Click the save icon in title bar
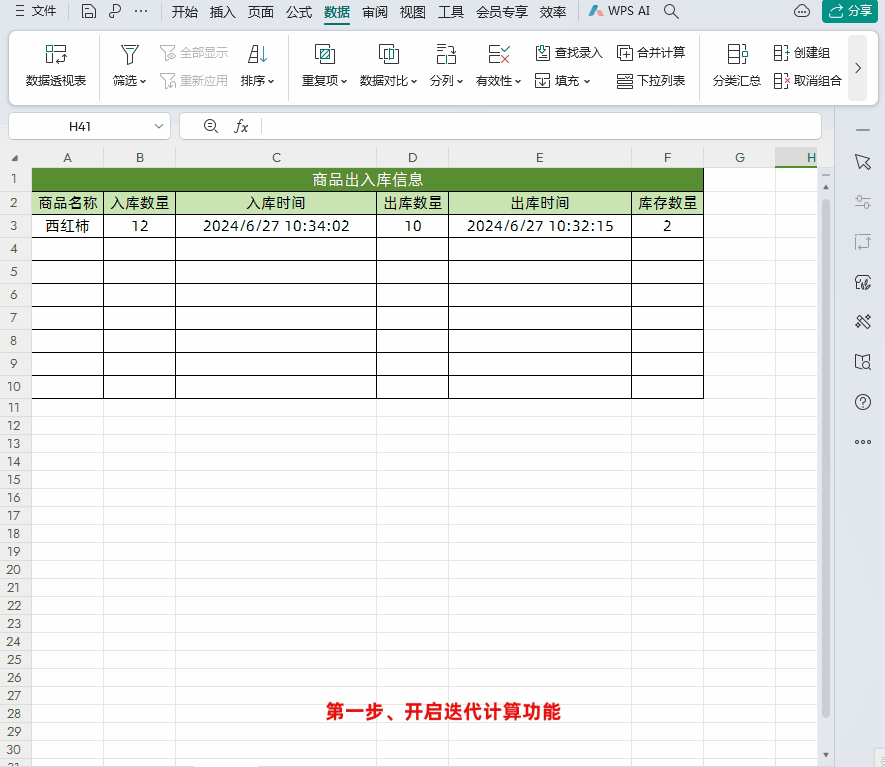 [x=89, y=11]
